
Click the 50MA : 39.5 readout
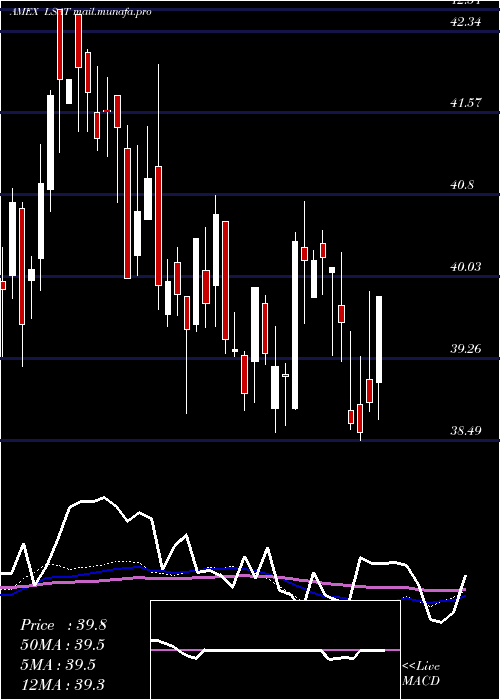click(x=63, y=645)
